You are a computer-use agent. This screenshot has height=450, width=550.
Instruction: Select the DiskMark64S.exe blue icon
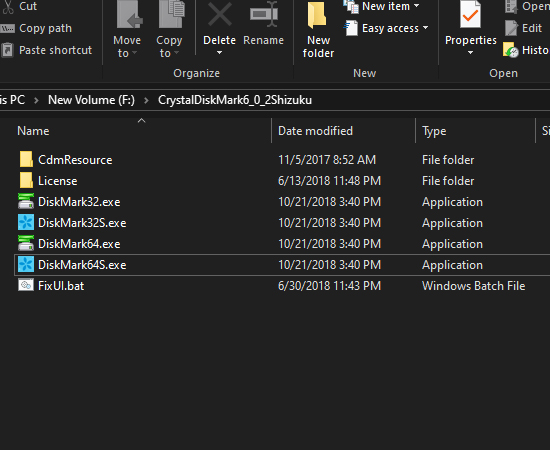26,264
